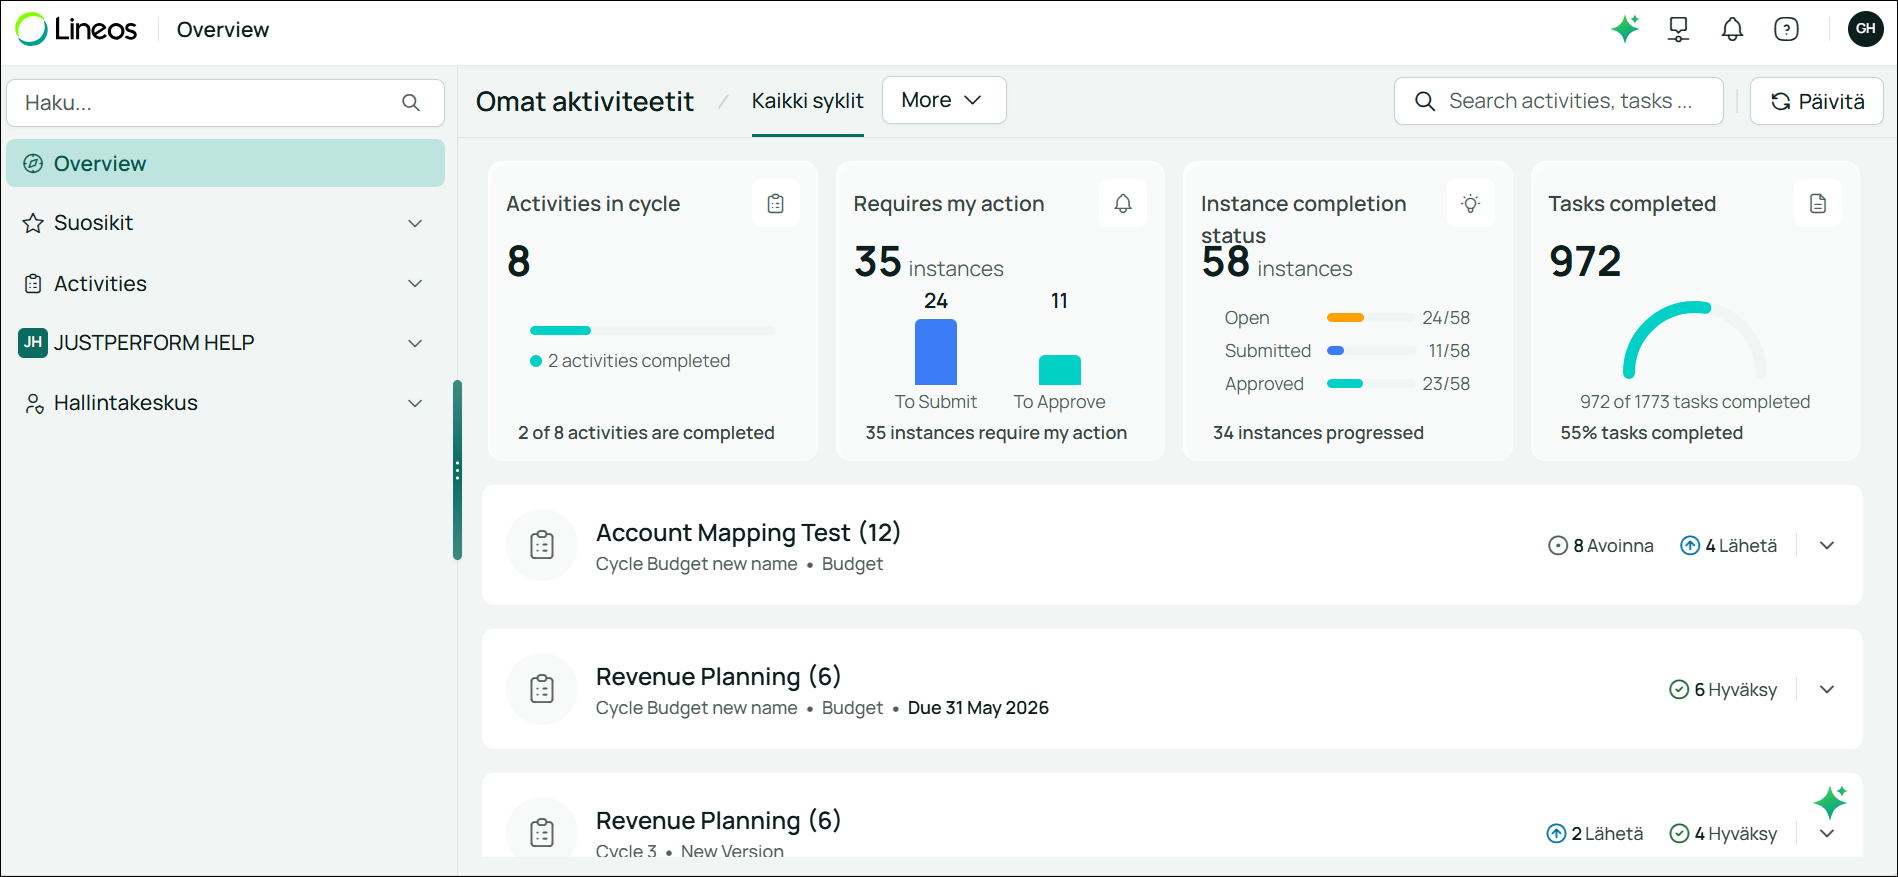Click the lightbulb icon on Instance completion card
Image resolution: width=1898 pixels, height=877 pixels.
1470,204
